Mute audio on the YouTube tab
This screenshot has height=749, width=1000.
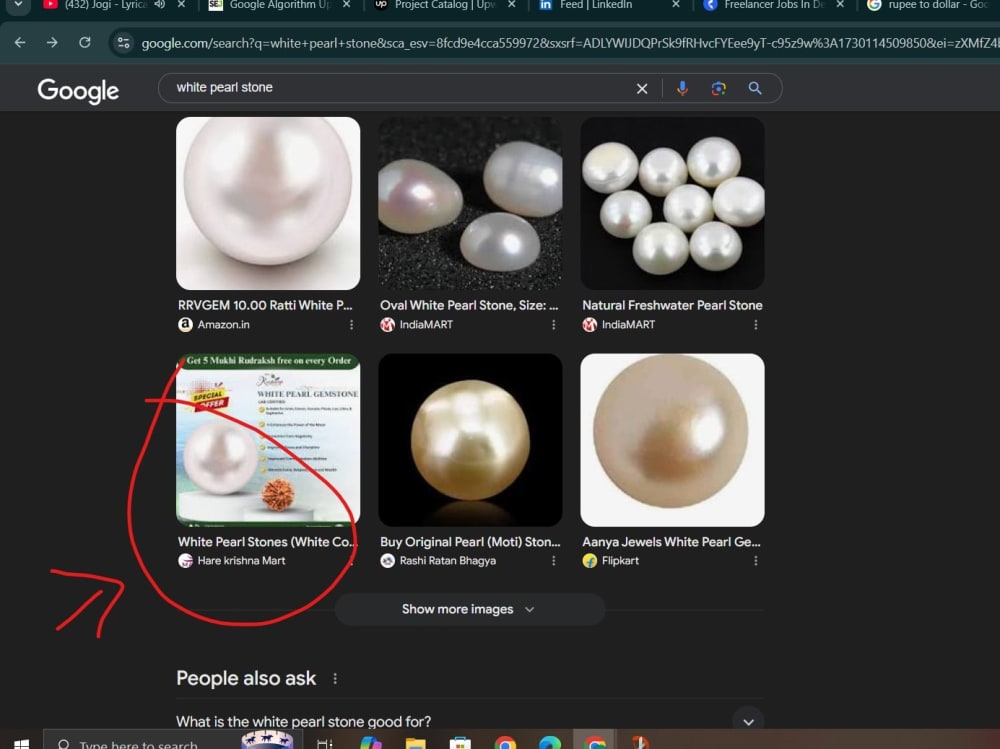click(159, 4)
